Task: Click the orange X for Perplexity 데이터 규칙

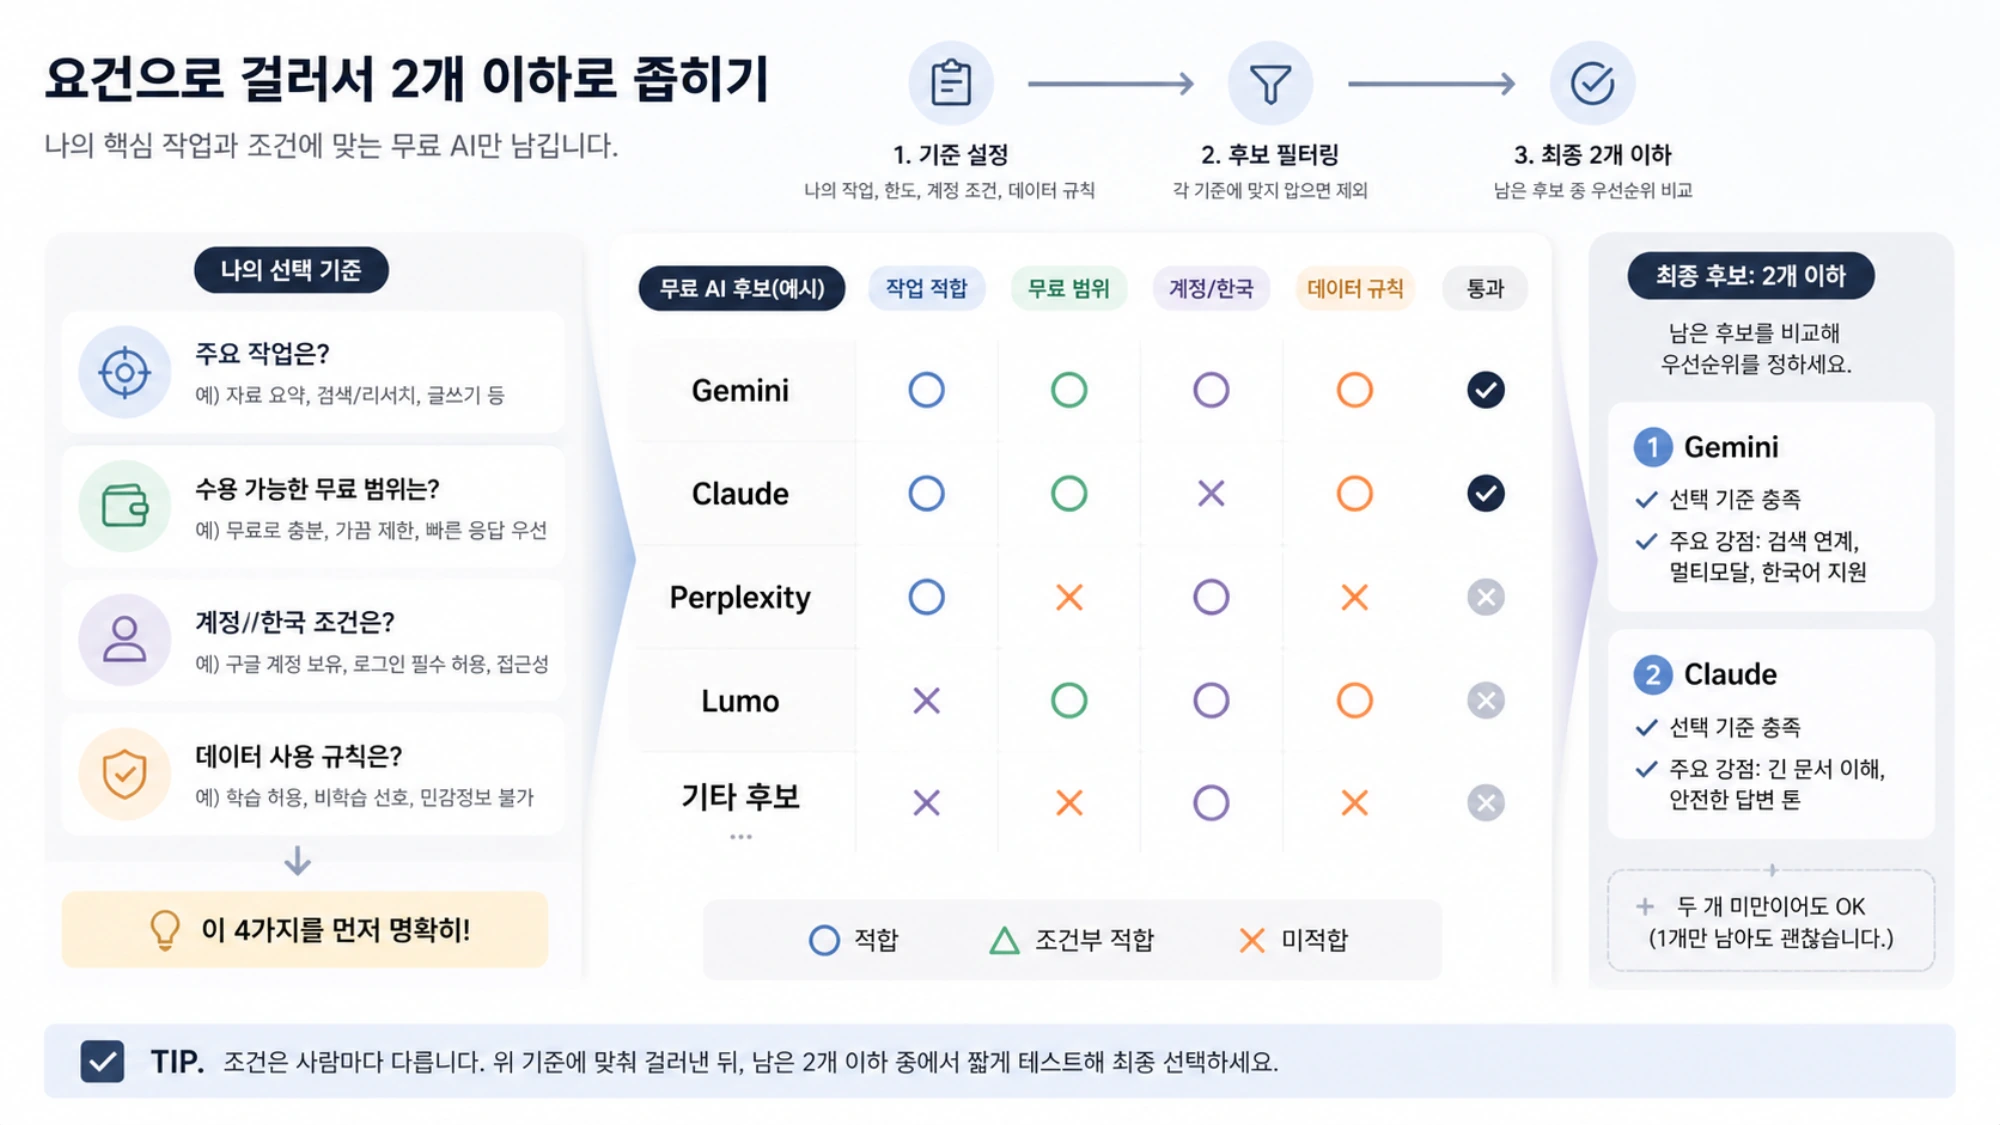Action: pyautogui.click(x=1354, y=598)
